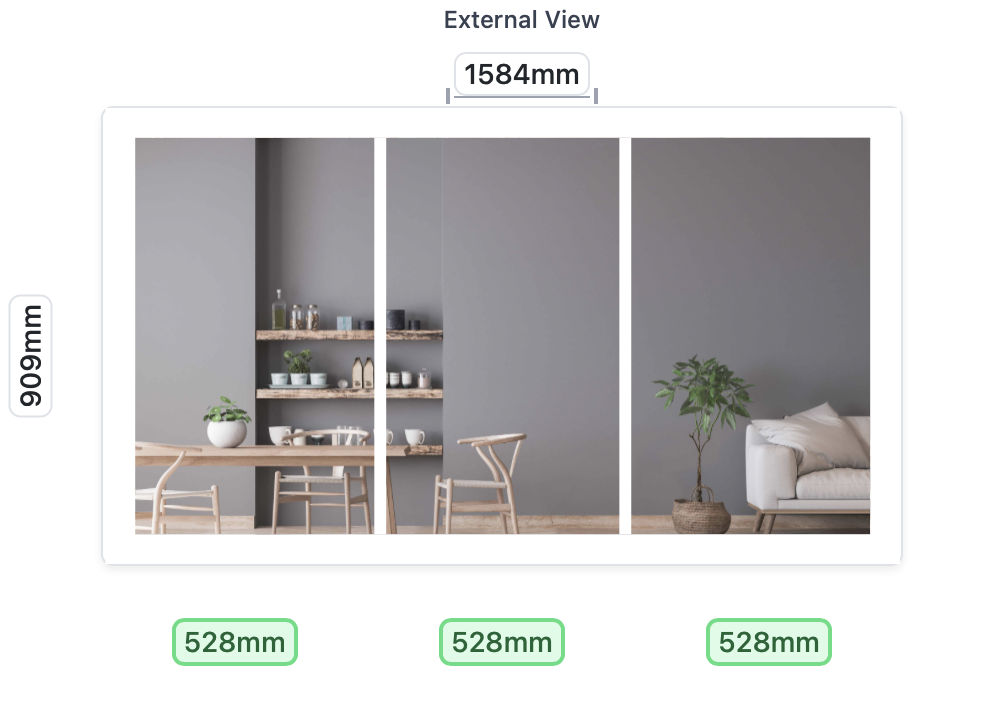Click the External View heading

[x=521, y=19]
